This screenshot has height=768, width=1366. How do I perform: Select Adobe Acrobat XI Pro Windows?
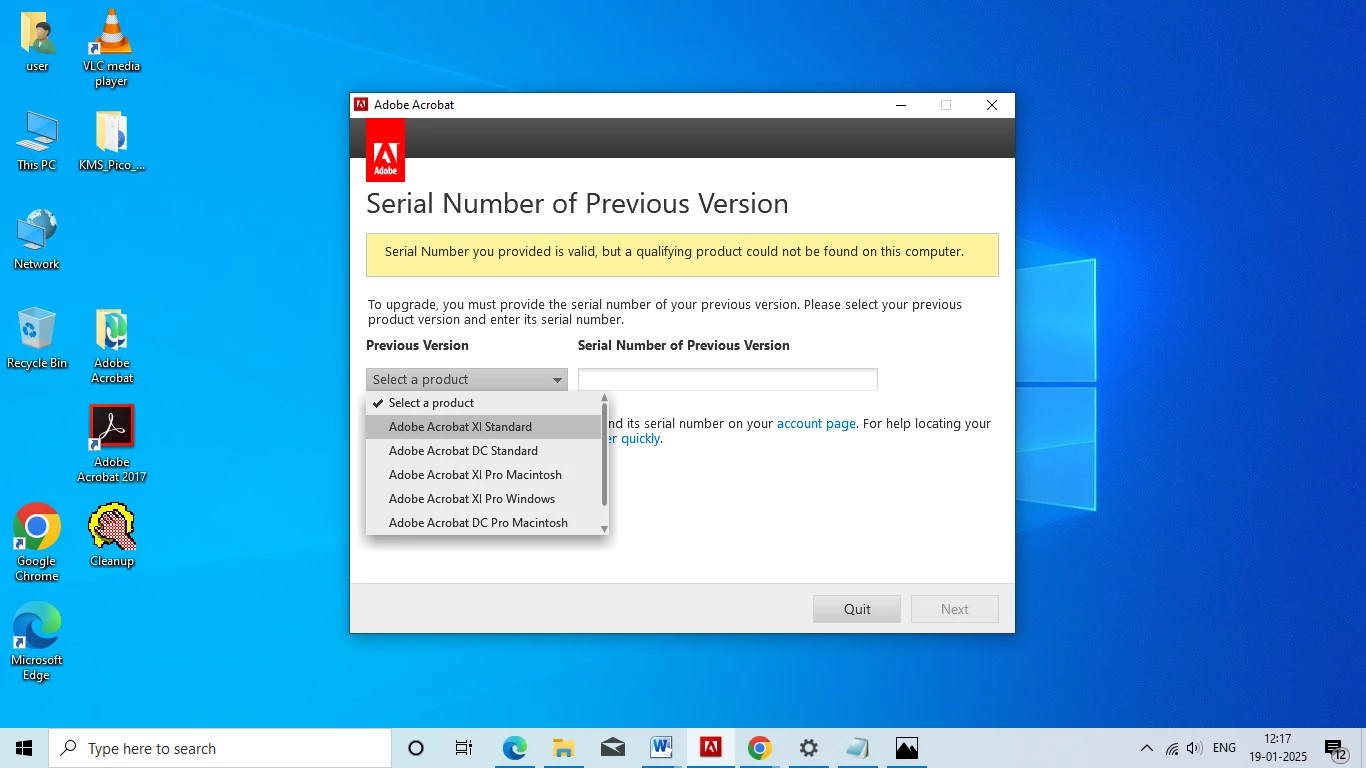coord(484,499)
